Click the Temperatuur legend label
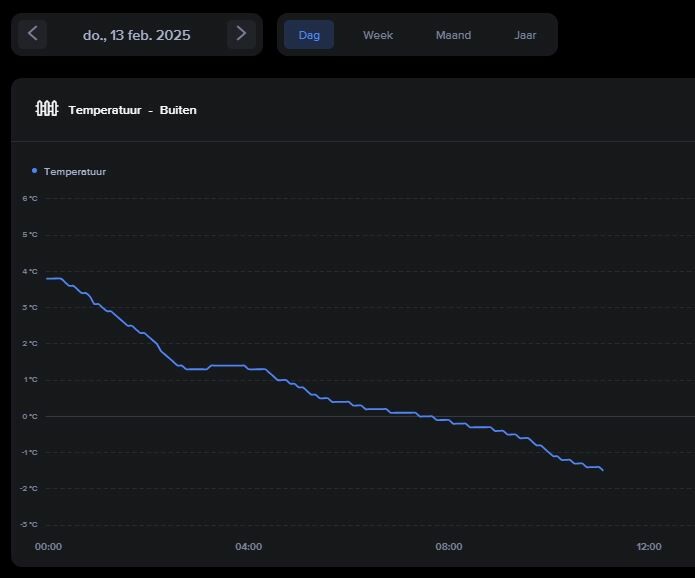The width and height of the screenshot is (695, 578). click(75, 172)
